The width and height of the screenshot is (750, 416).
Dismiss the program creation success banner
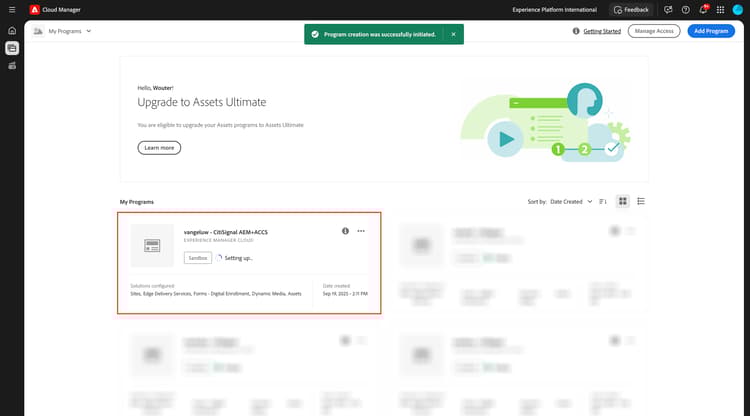pos(453,34)
